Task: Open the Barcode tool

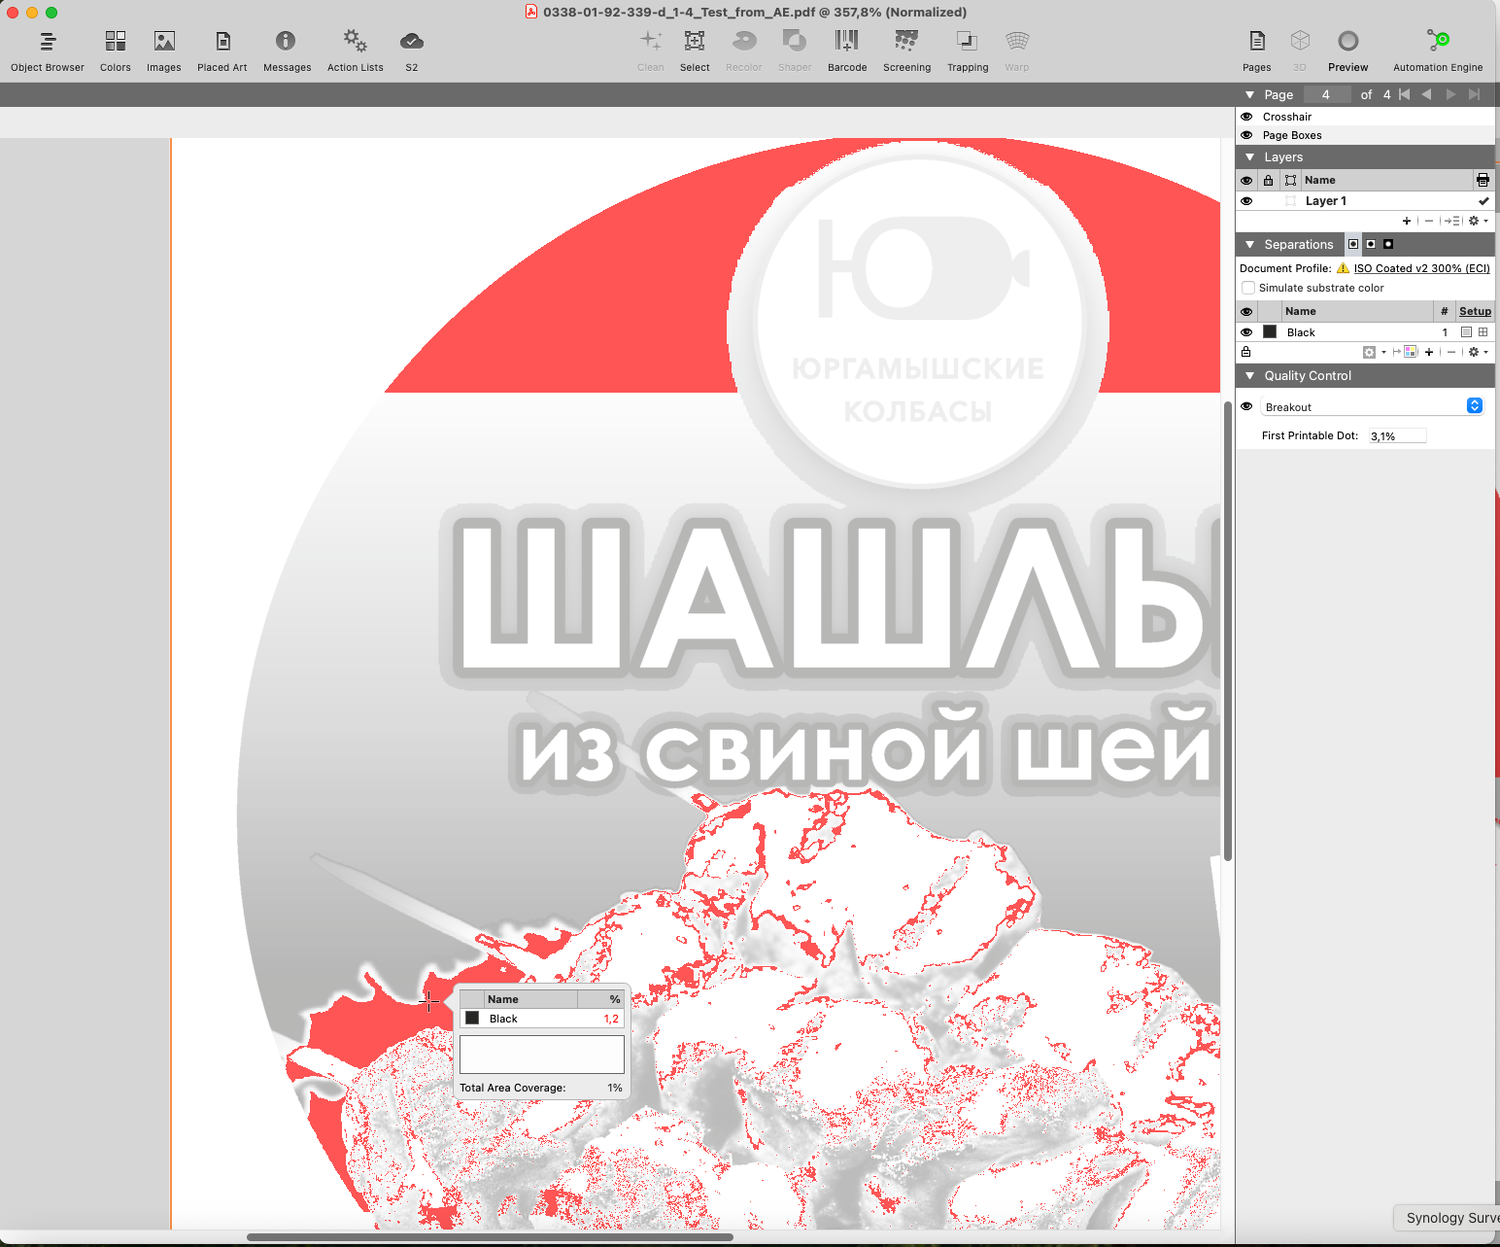Action: [x=846, y=48]
